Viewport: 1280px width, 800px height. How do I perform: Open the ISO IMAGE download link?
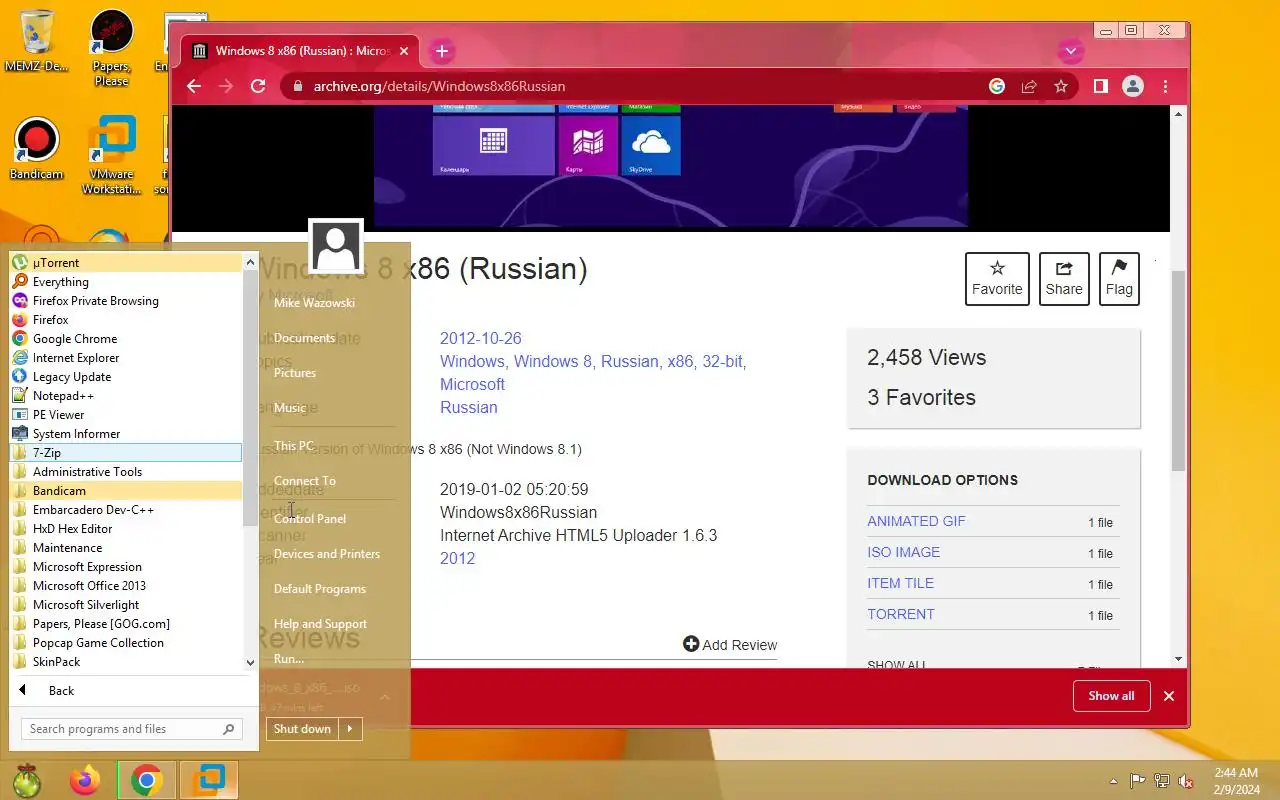tap(903, 552)
